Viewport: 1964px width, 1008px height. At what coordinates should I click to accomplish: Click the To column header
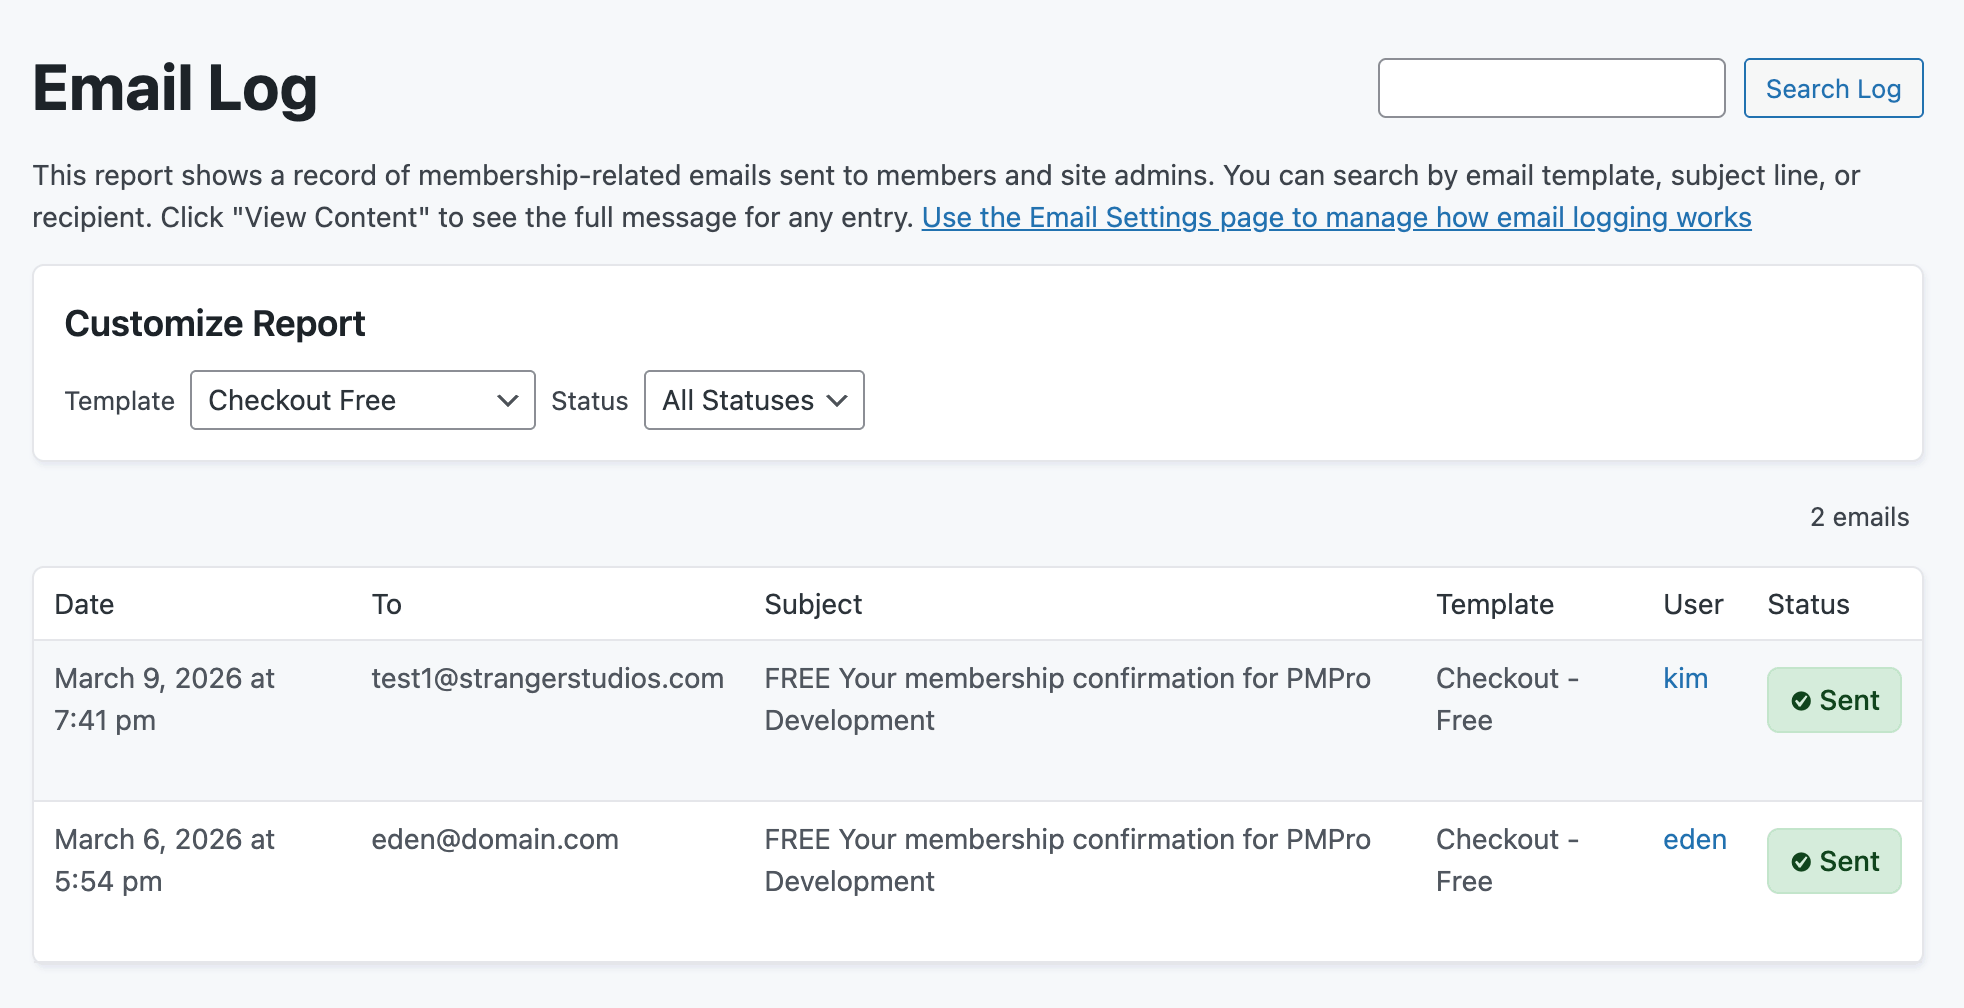click(x=386, y=604)
